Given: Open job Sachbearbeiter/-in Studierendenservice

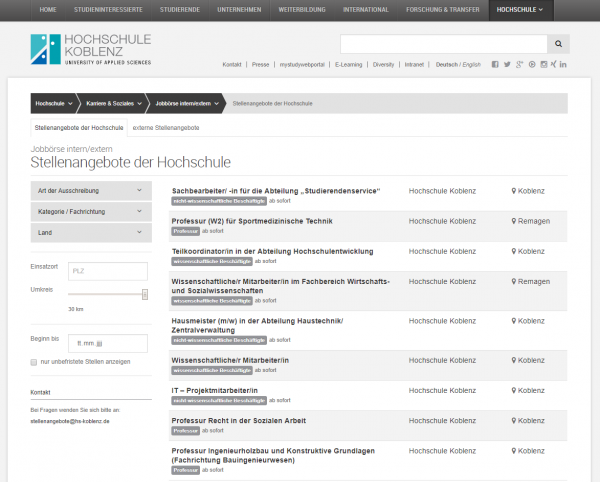Looking at the screenshot, I should click(x=276, y=191).
